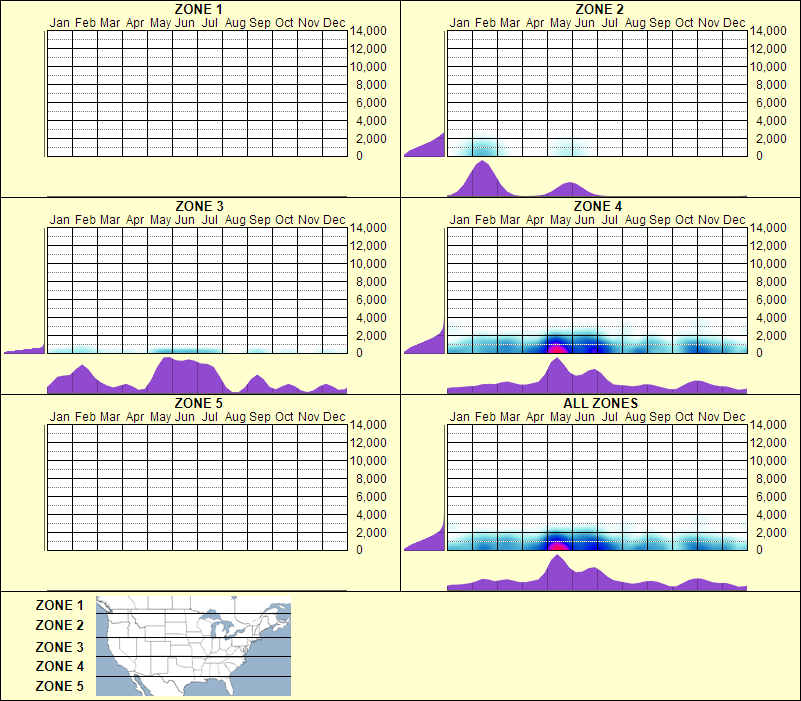Select the ZONE 1 legend label beside the map

pyautogui.click(x=59, y=605)
